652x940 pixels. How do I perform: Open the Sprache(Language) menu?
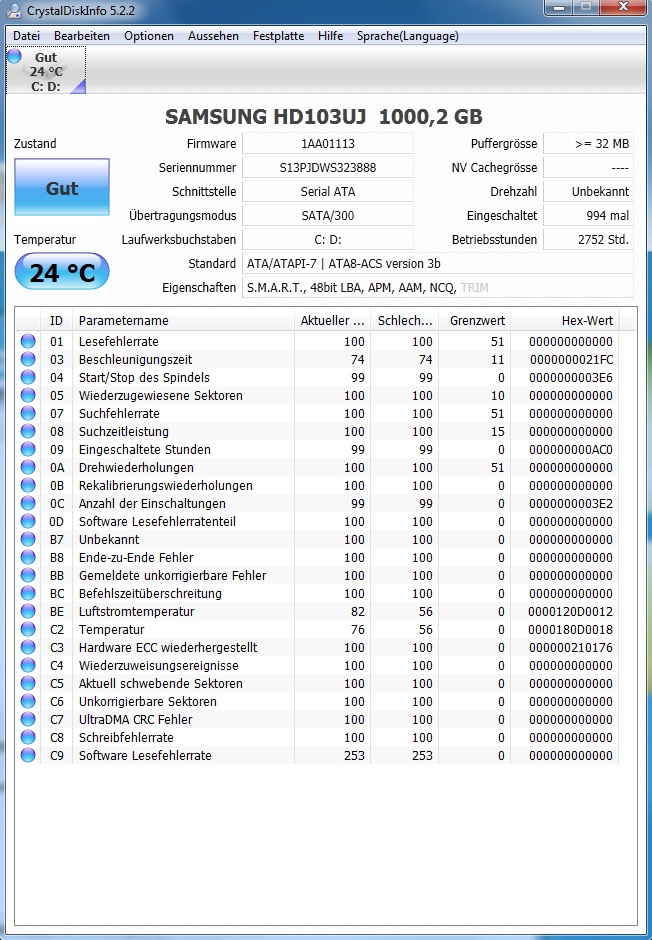coord(408,36)
